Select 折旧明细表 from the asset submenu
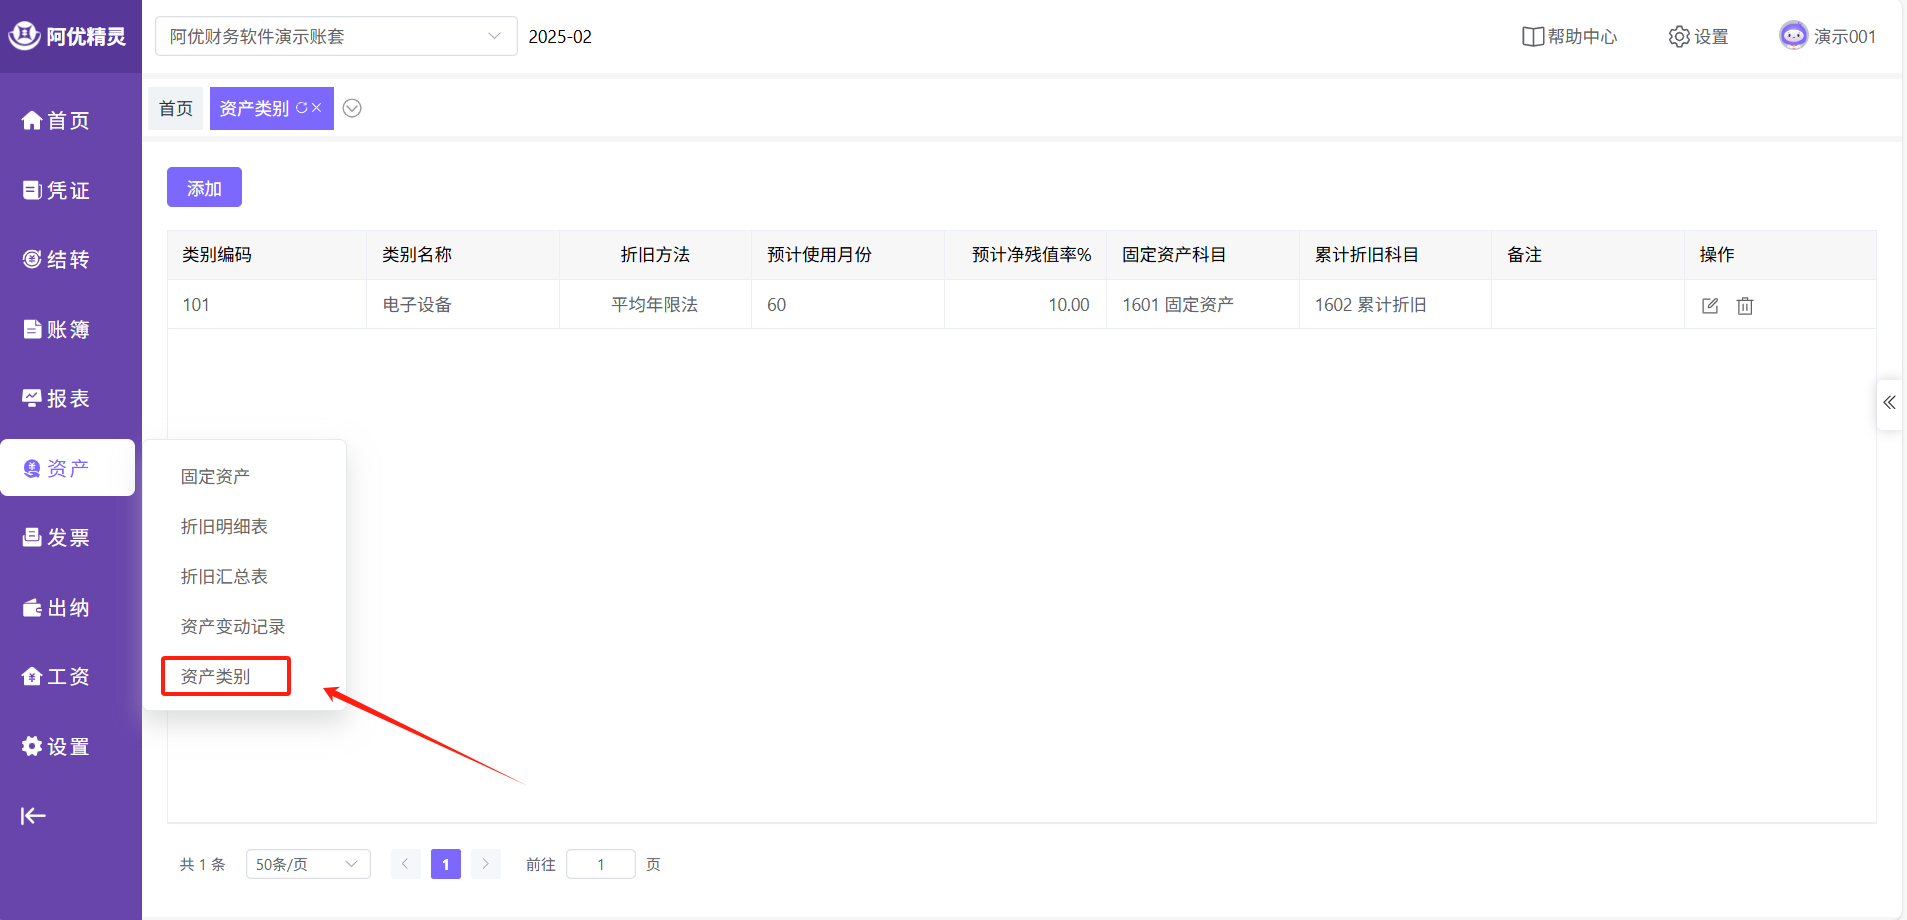The width and height of the screenshot is (1907, 920). (224, 527)
